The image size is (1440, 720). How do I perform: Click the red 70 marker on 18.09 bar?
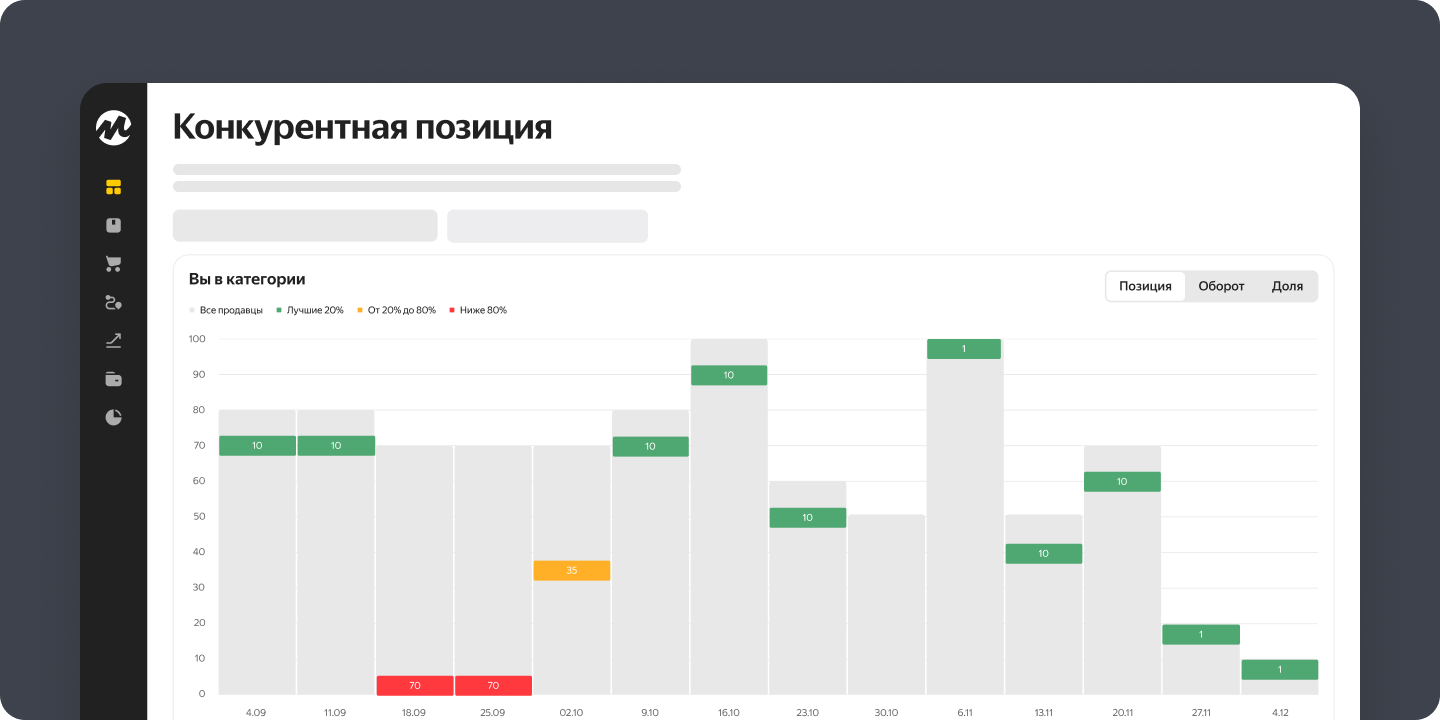point(414,686)
